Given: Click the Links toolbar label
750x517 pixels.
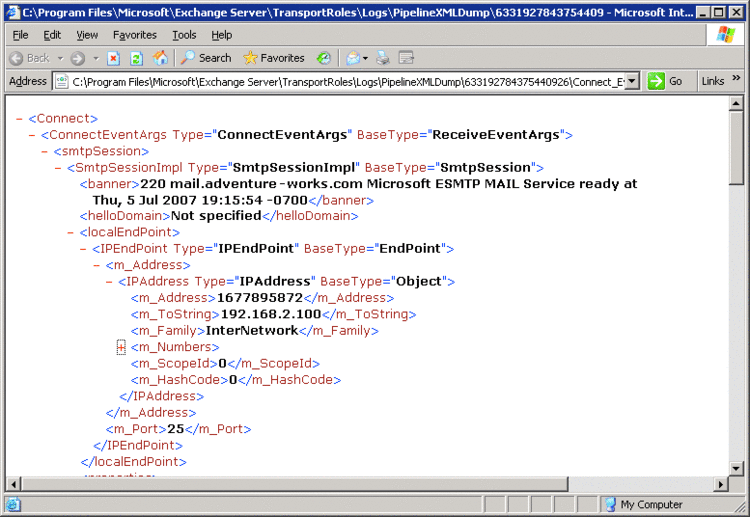Looking at the screenshot, I should pyautogui.click(x=713, y=81).
